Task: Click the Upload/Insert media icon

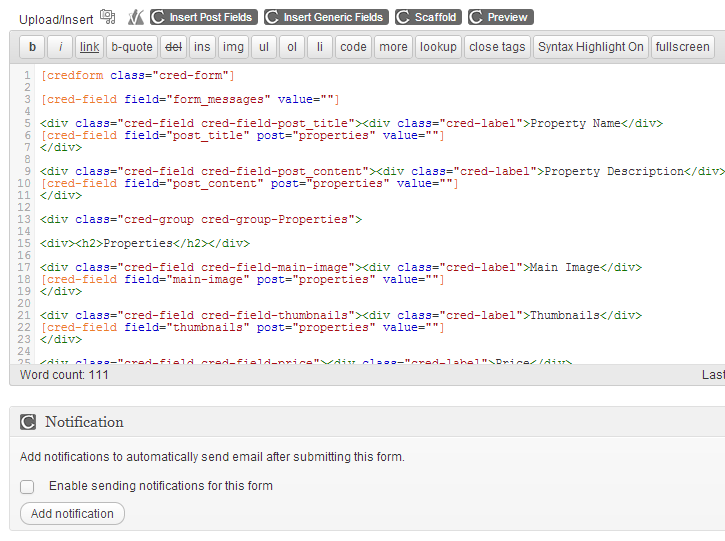Action: 108,17
